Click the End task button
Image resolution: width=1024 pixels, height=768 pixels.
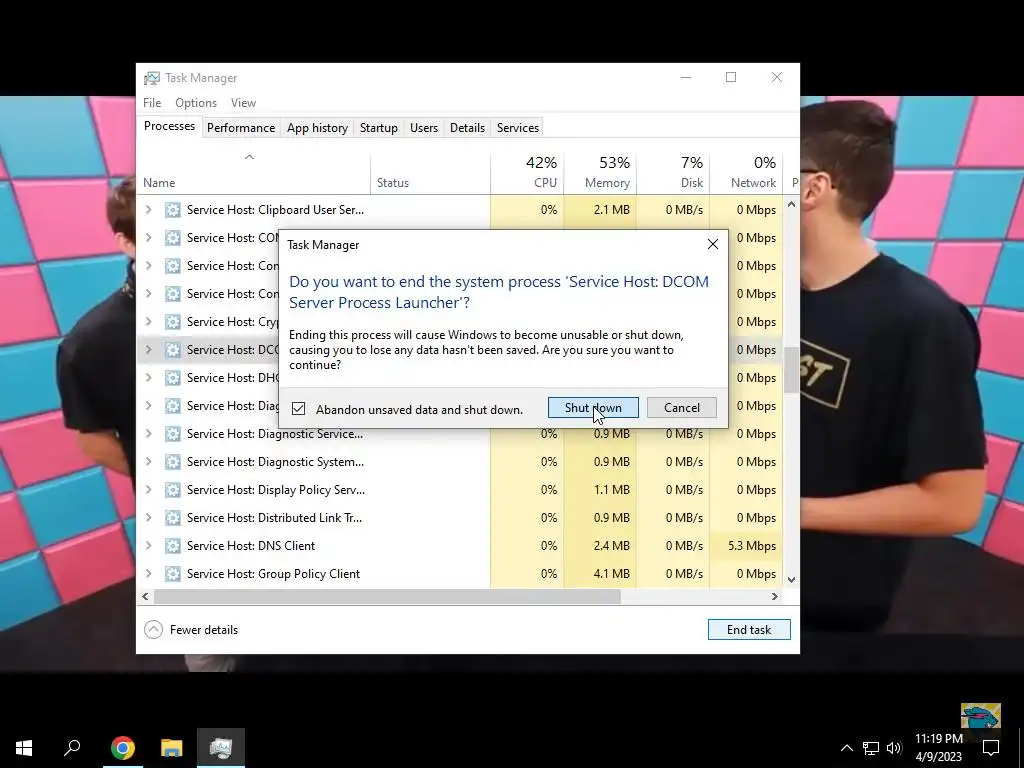[749, 630]
